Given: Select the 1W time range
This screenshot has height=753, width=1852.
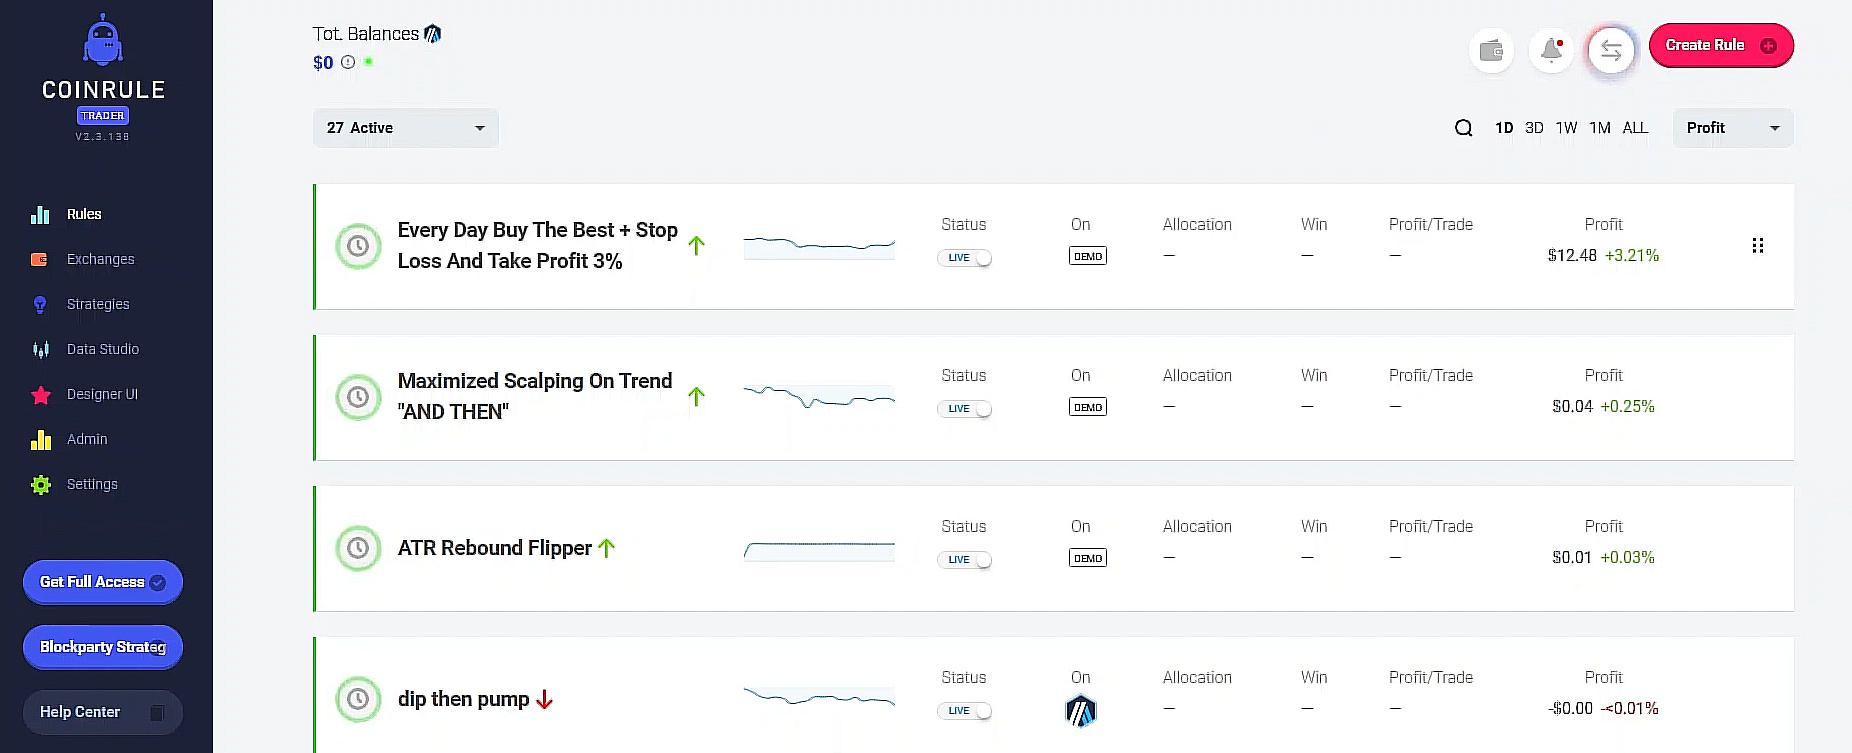Looking at the screenshot, I should pos(1566,128).
